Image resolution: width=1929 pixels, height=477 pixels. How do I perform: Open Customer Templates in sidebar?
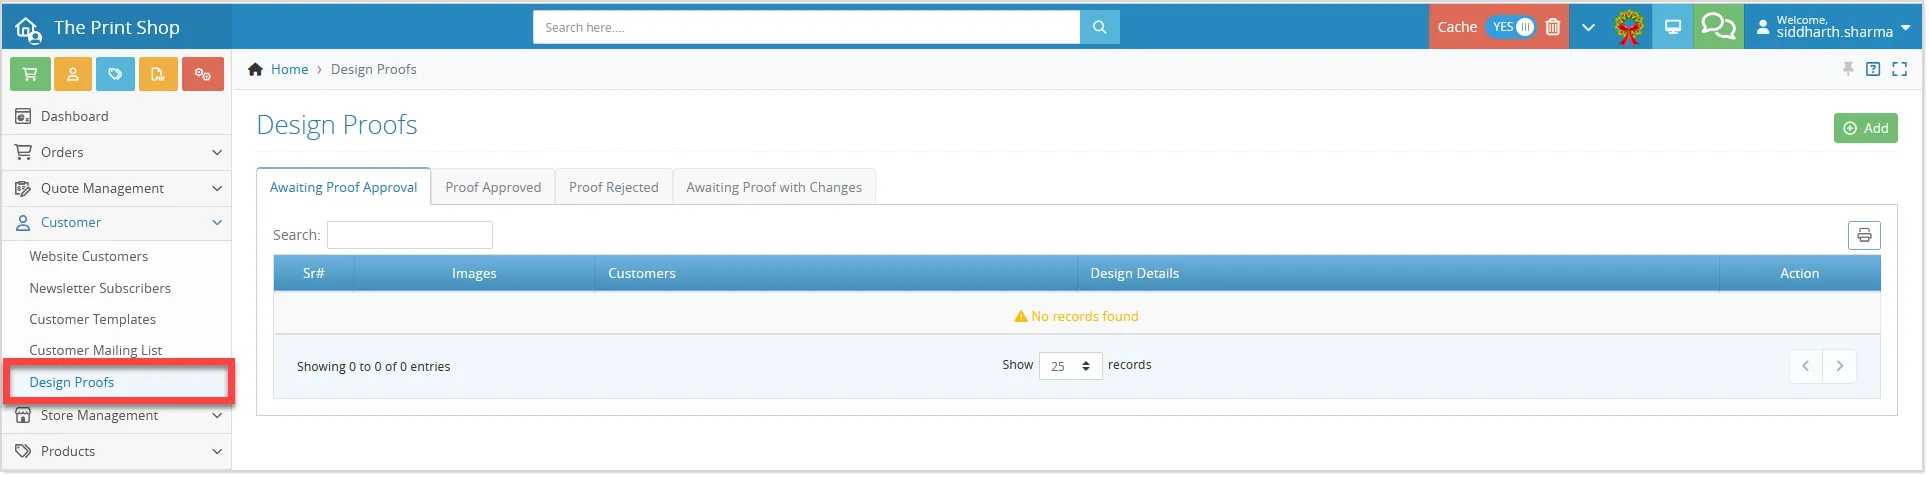(93, 319)
